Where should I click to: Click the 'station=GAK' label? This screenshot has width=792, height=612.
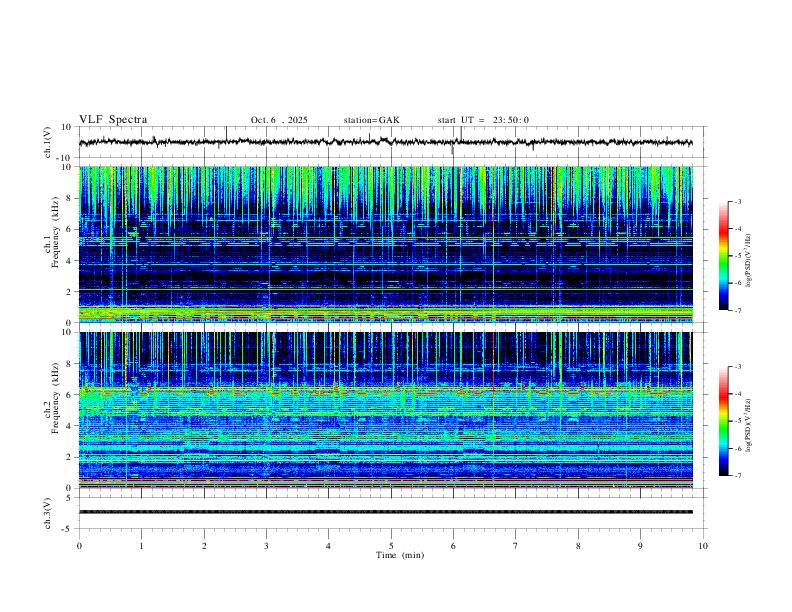(371, 120)
